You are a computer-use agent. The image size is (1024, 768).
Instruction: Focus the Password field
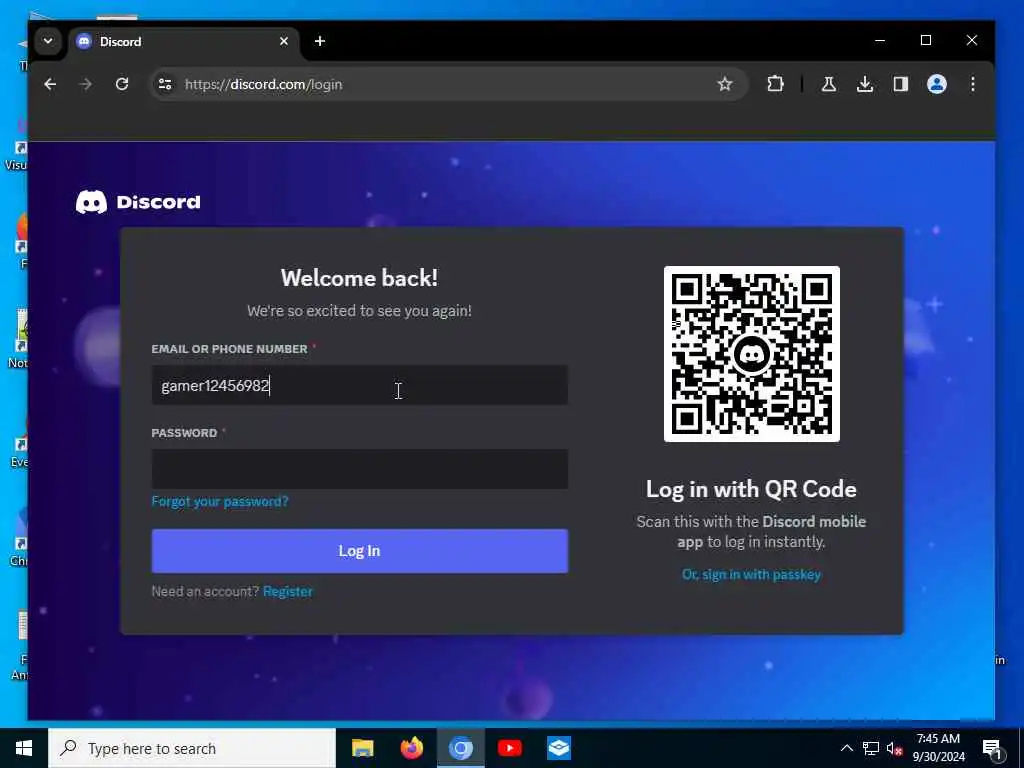[x=360, y=469]
